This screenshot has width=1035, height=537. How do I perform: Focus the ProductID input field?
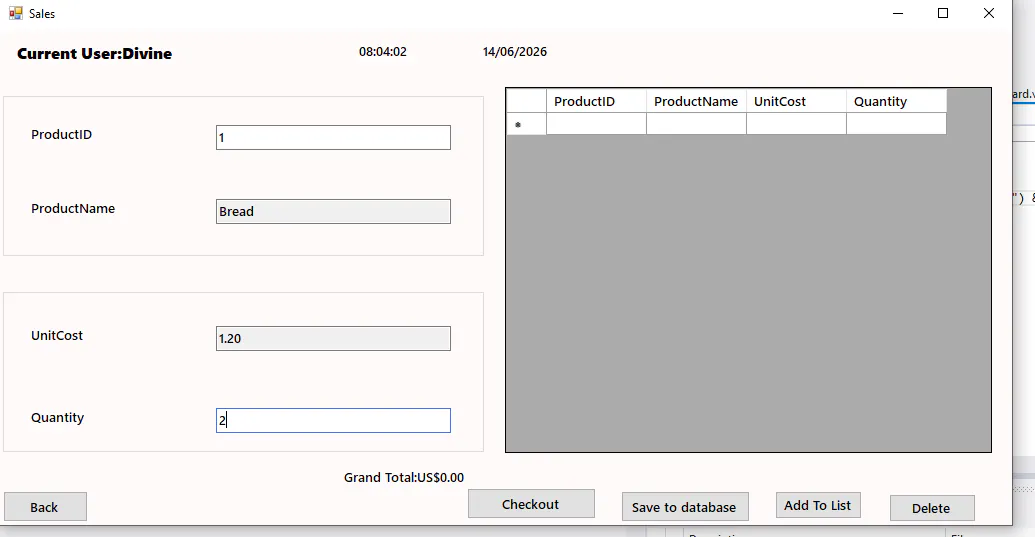click(333, 137)
